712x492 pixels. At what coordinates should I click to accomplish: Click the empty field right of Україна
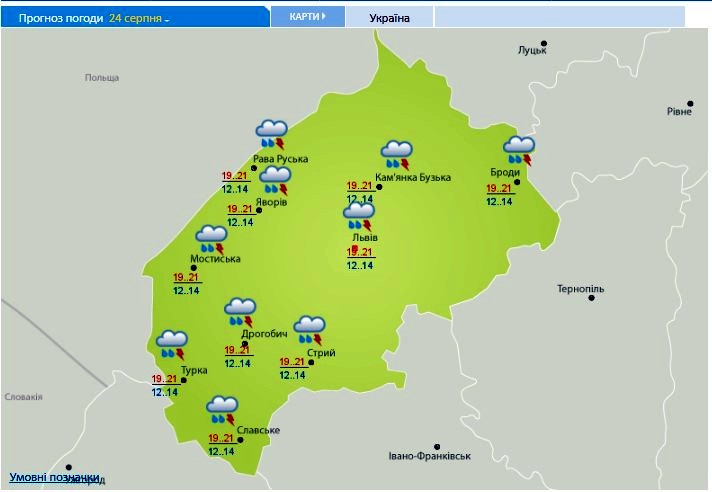click(559, 17)
